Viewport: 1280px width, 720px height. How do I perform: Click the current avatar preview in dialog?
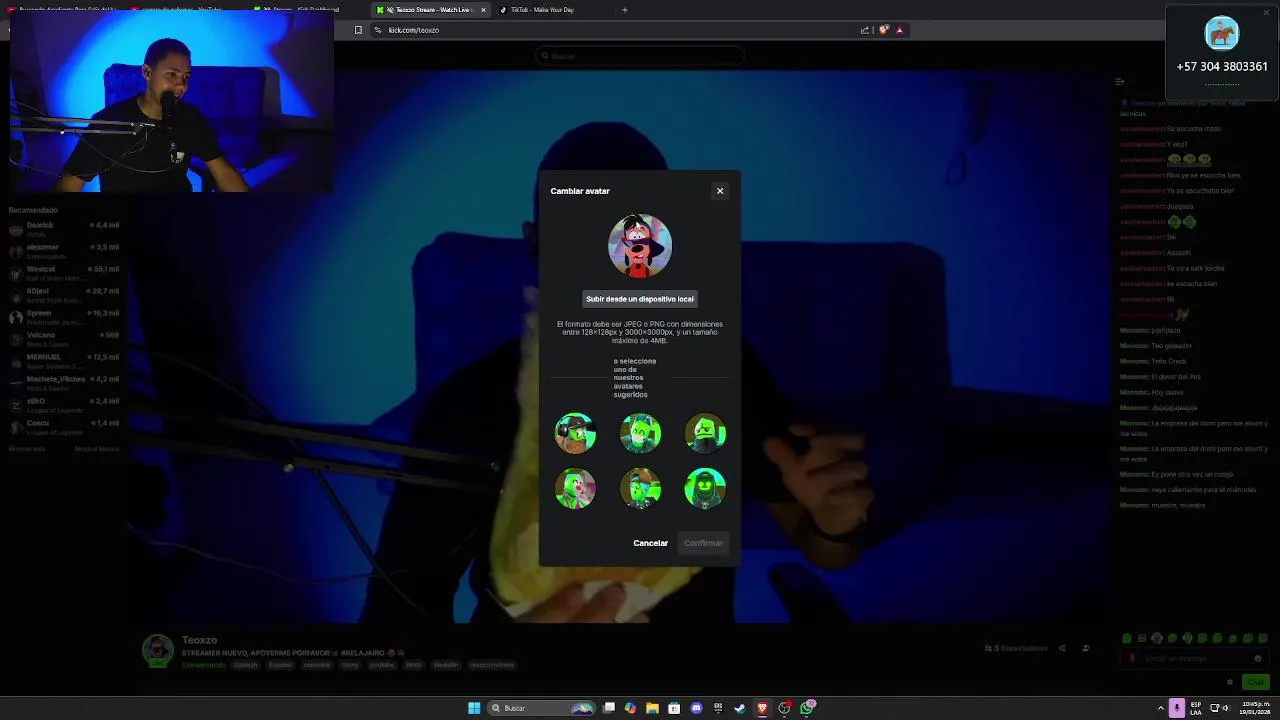coord(640,246)
